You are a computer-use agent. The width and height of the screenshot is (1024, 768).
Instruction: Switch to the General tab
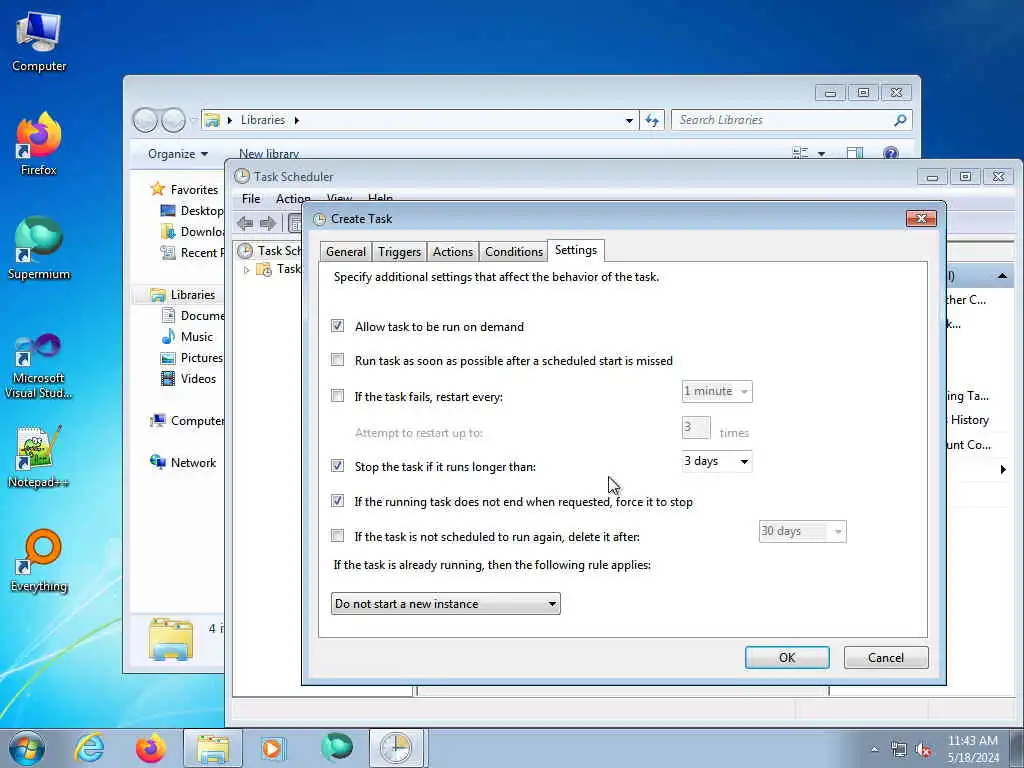click(x=345, y=252)
